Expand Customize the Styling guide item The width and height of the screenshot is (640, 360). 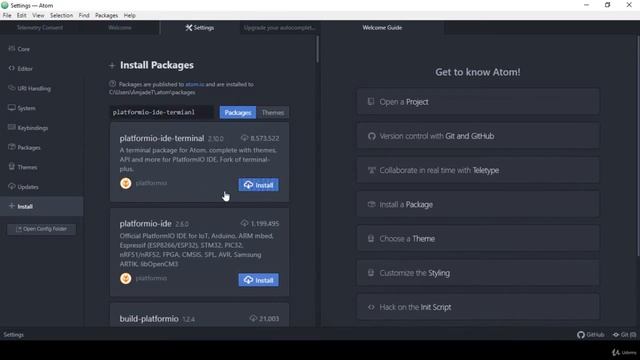tap(478, 273)
